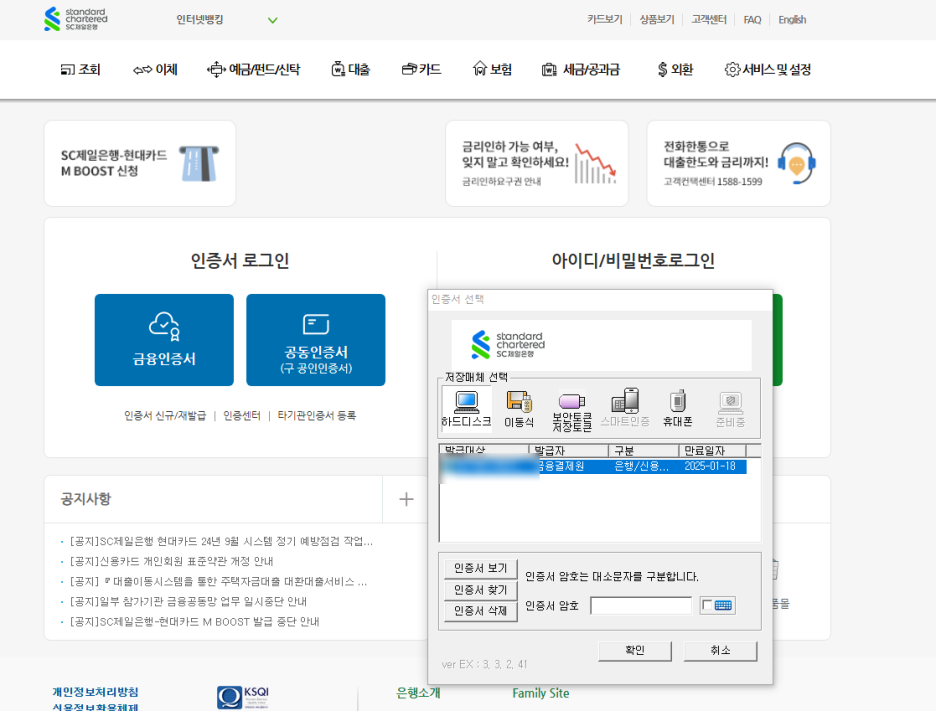Viewport: 936px width, 711px height.
Task: Open the 보험 menu
Action: coord(492,70)
